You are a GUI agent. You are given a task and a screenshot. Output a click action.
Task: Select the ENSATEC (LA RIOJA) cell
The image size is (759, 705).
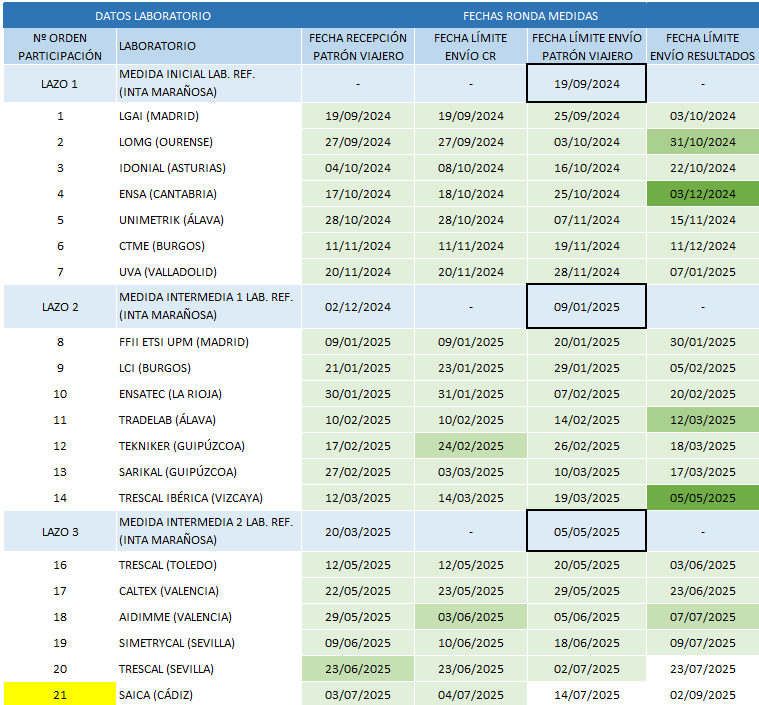[x=209, y=394]
